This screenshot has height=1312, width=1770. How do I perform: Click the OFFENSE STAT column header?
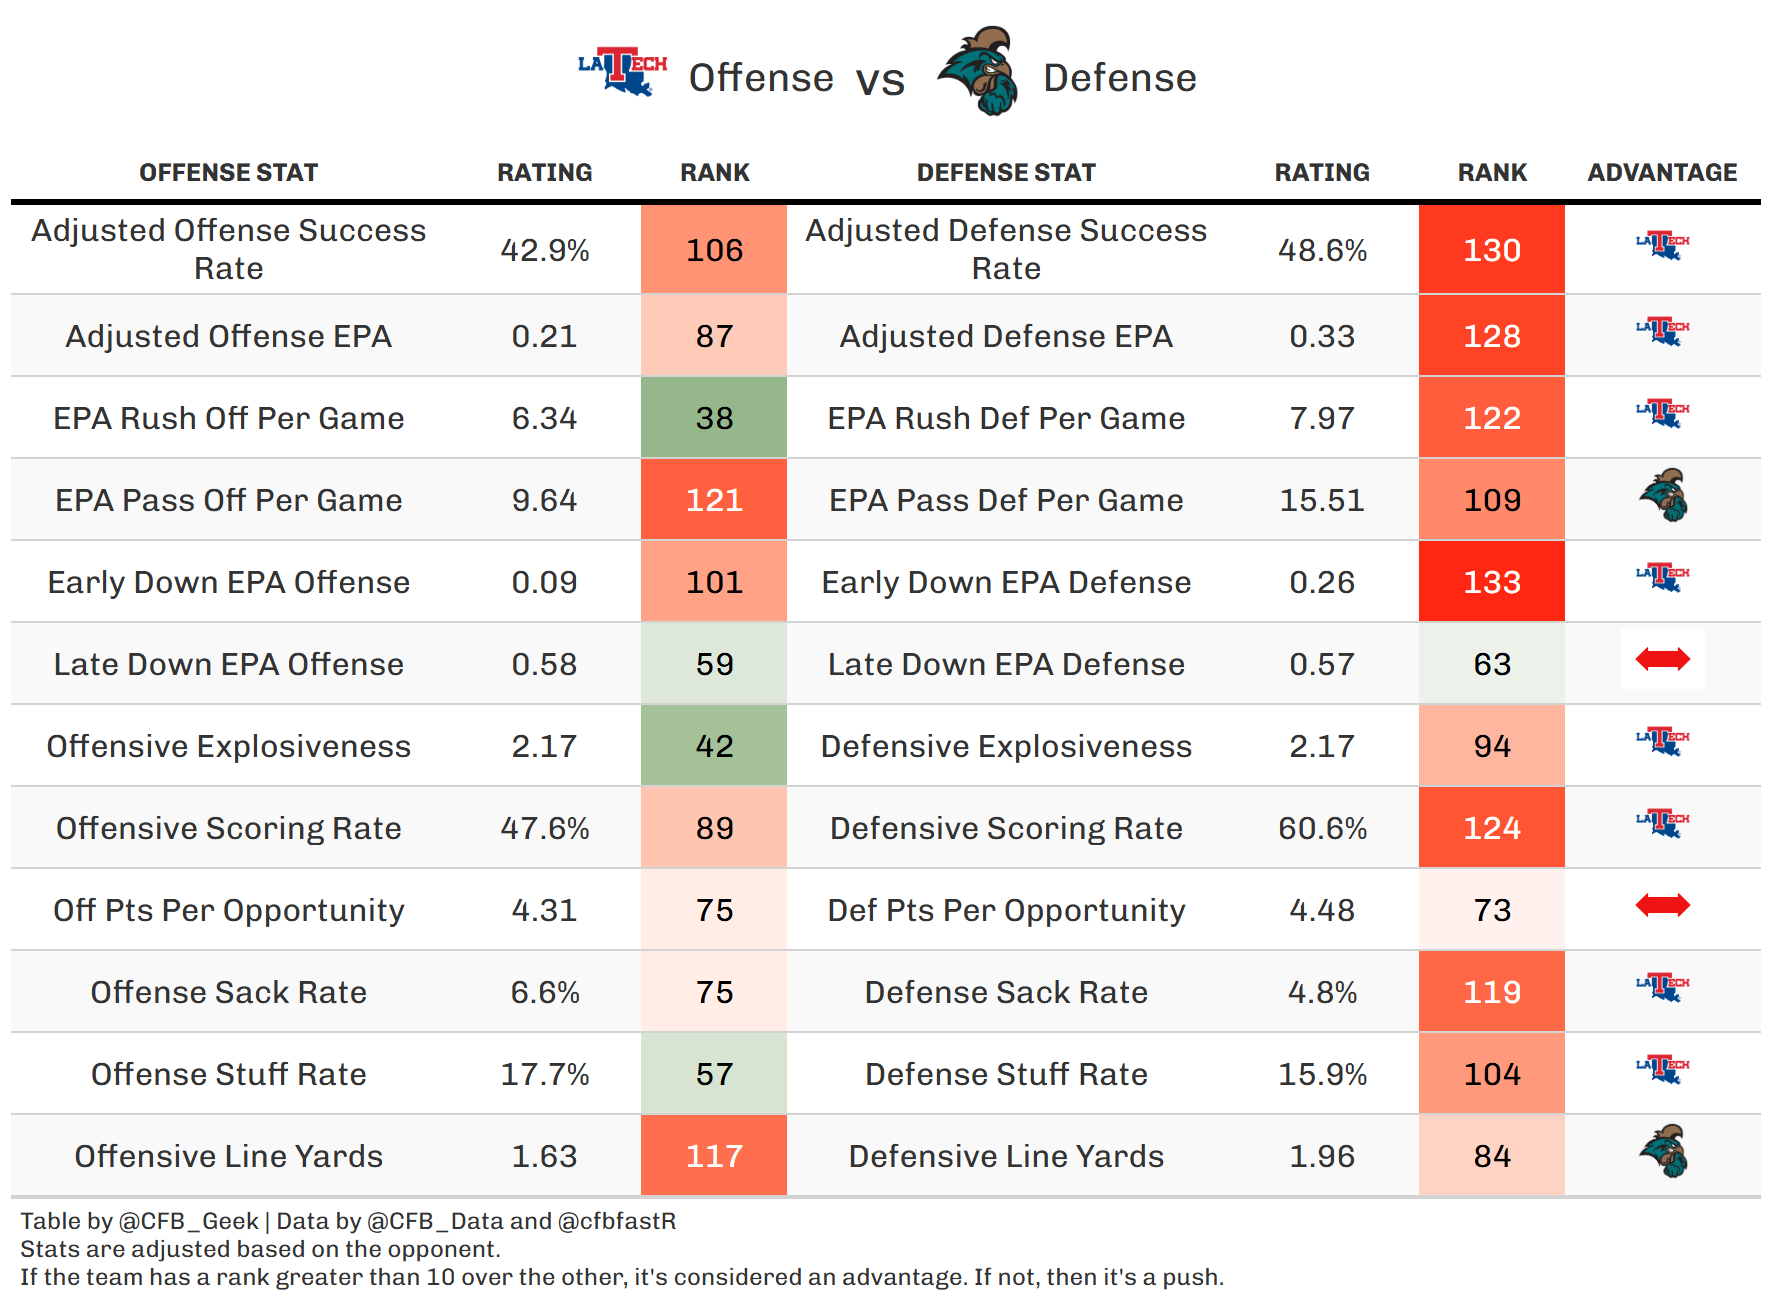point(228,173)
